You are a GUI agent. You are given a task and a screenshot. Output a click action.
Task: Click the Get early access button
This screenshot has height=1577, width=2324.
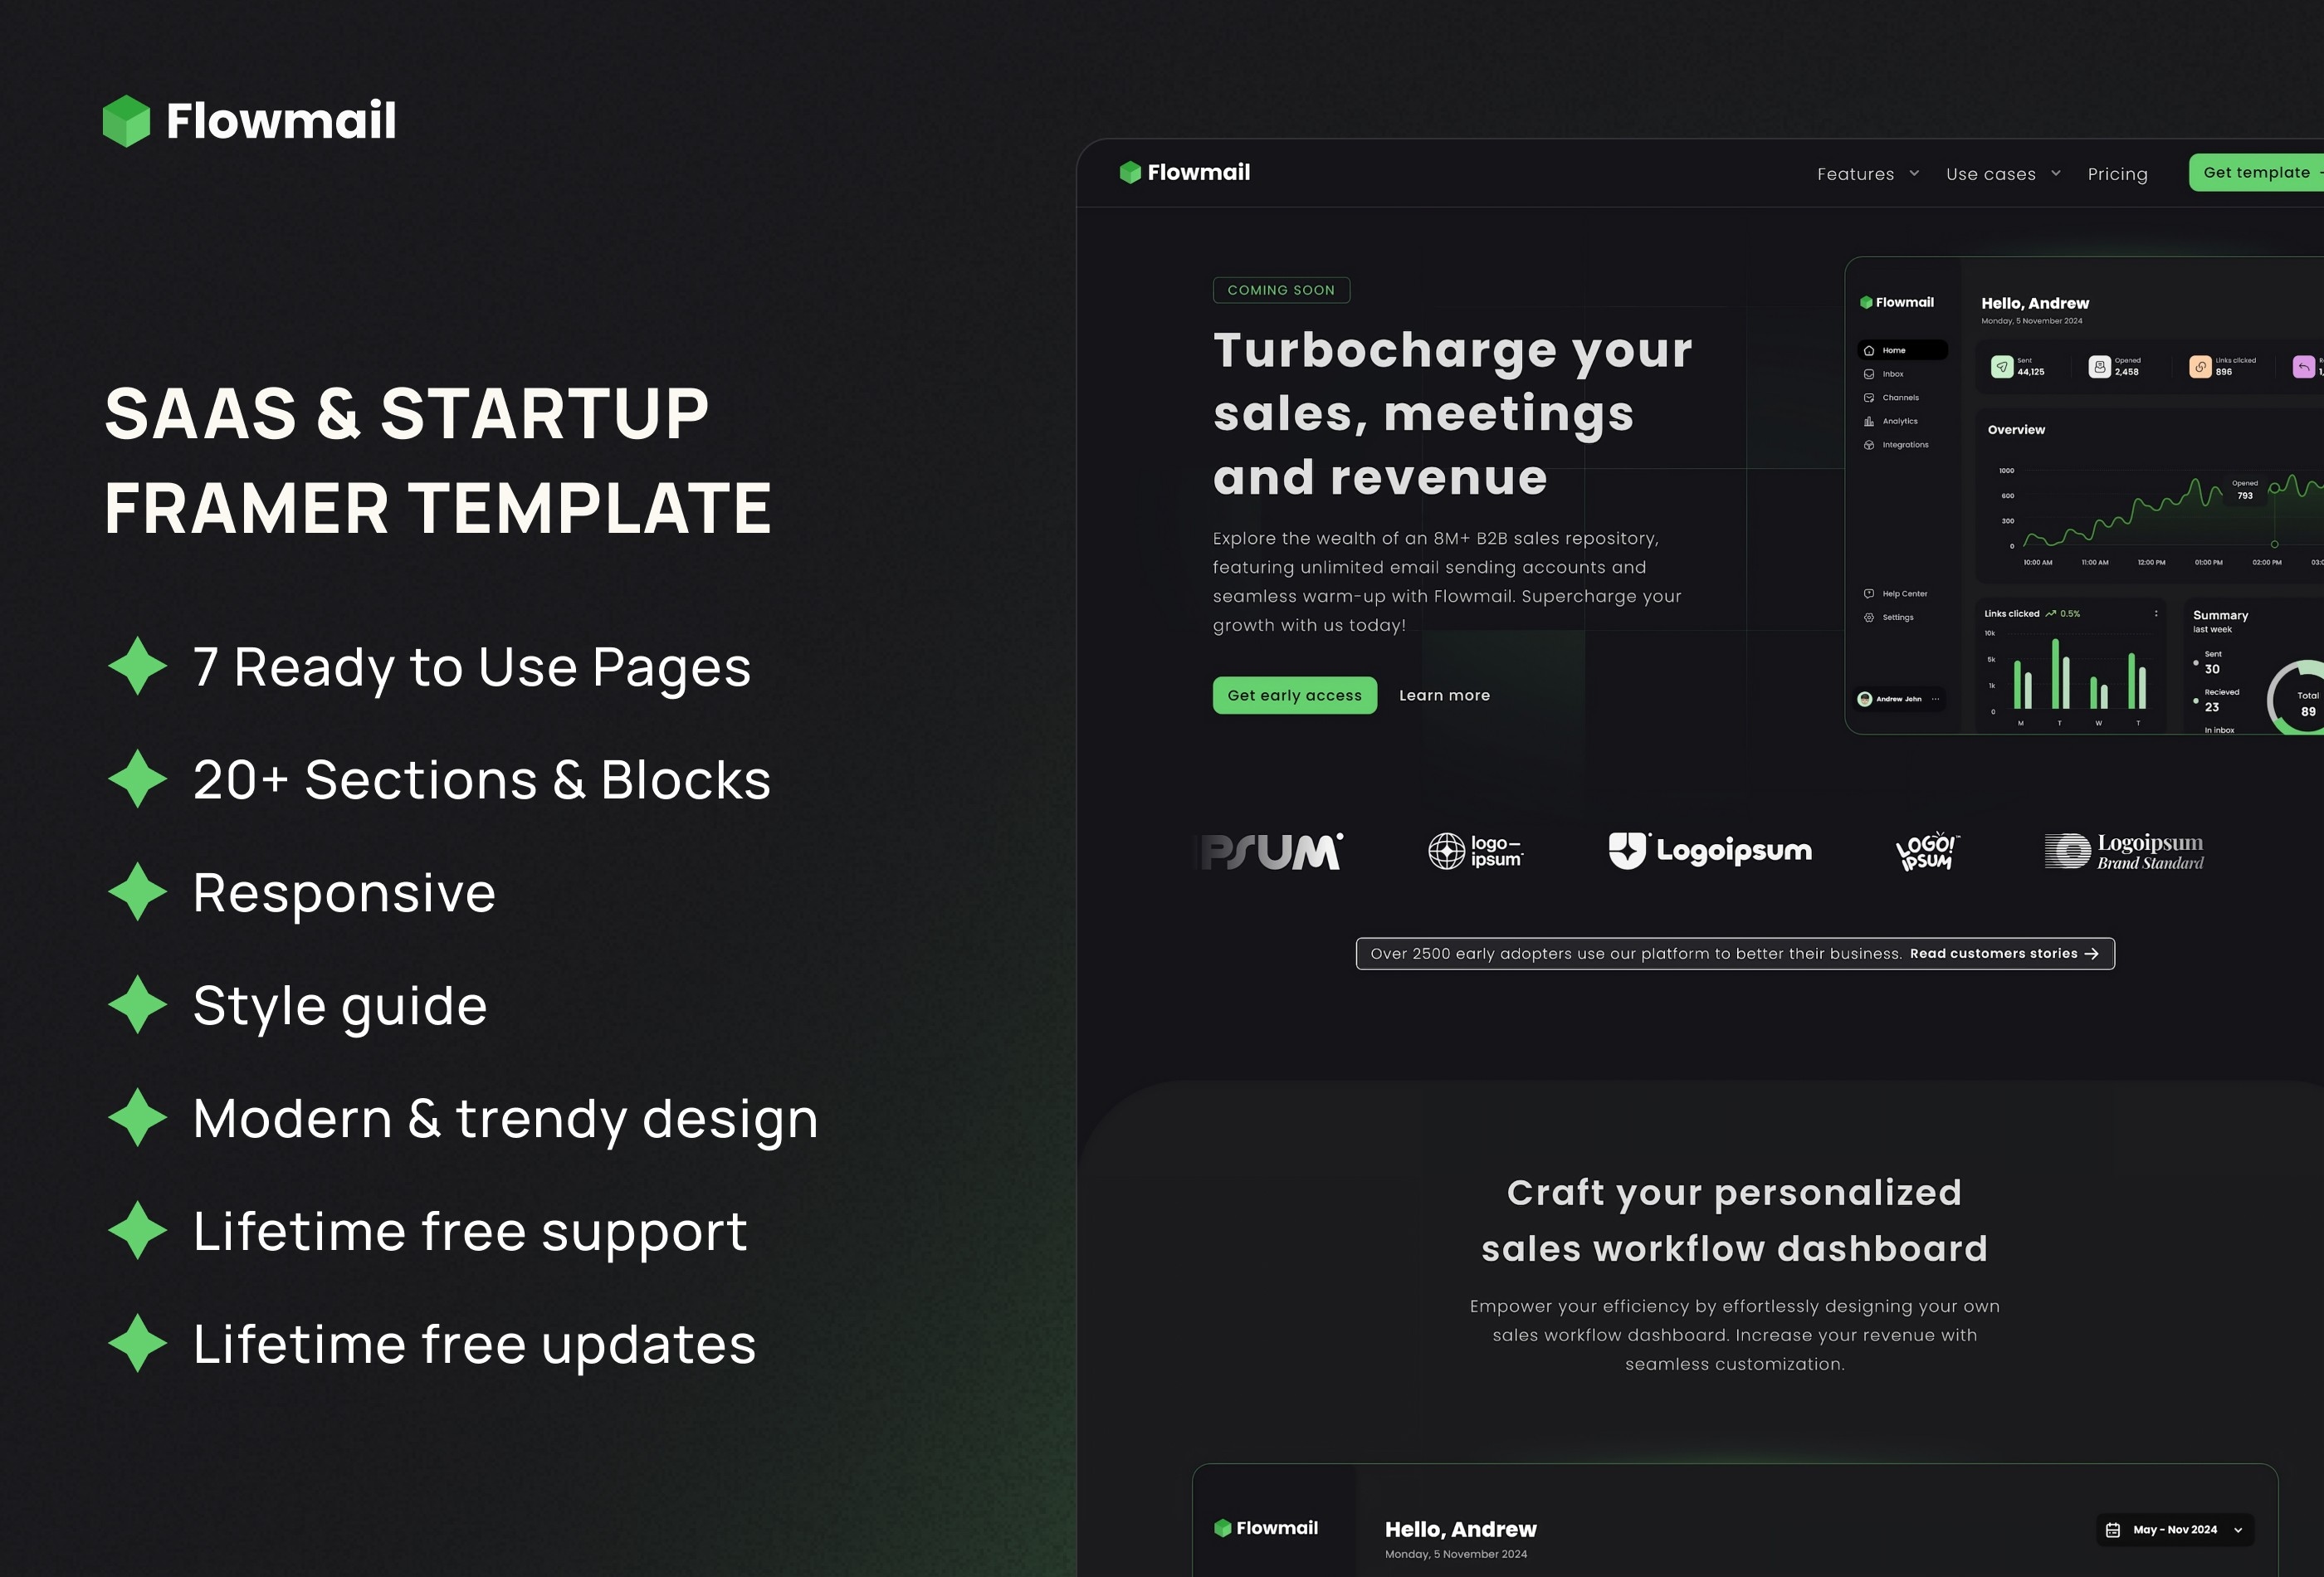pos(1293,693)
